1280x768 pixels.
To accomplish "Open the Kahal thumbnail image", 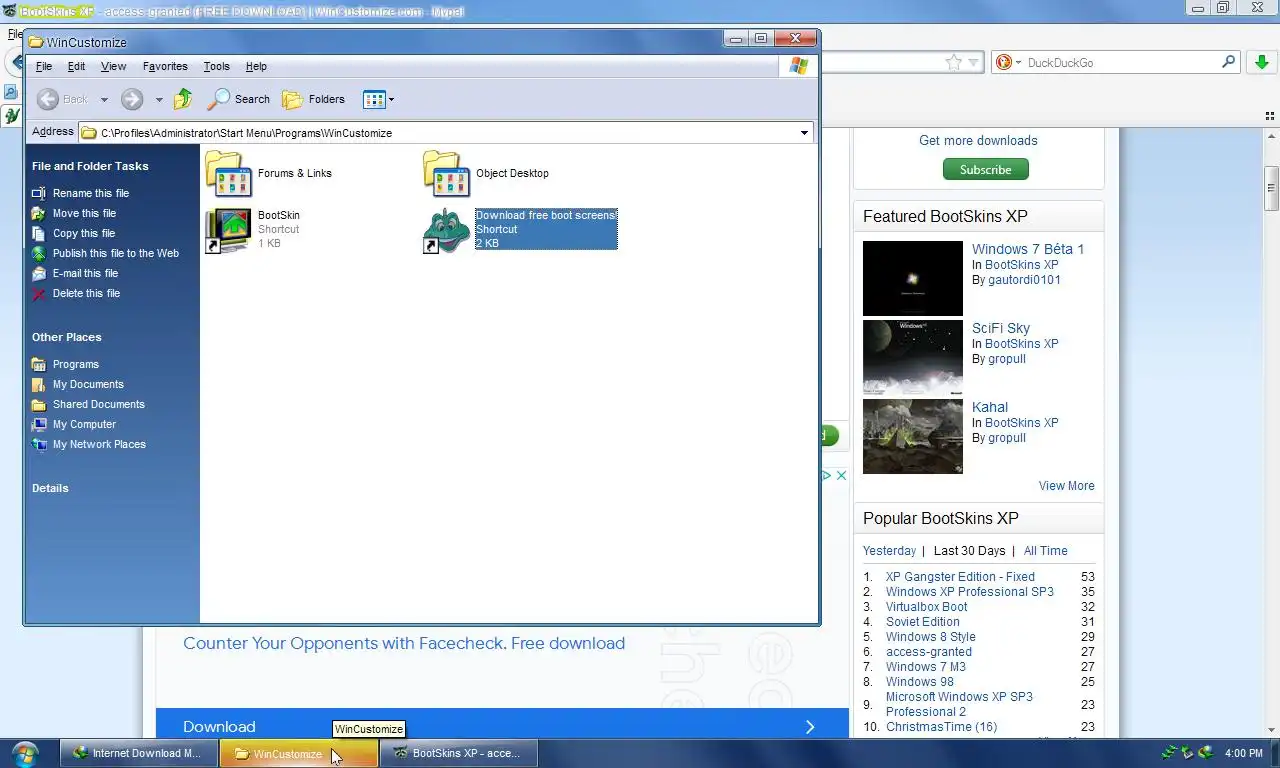I will click(x=913, y=436).
